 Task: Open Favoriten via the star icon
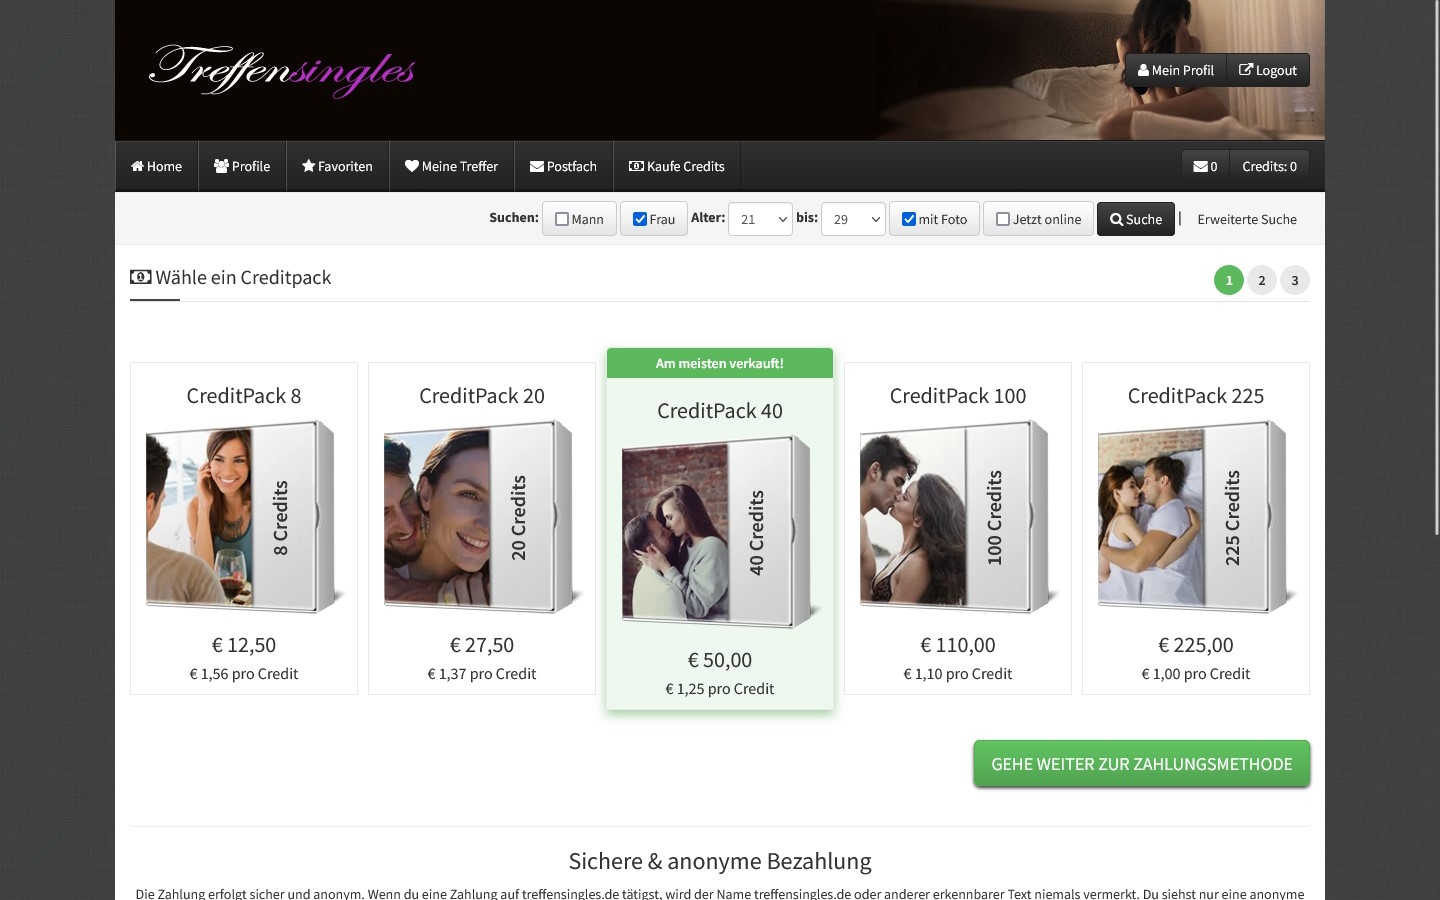[308, 167]
